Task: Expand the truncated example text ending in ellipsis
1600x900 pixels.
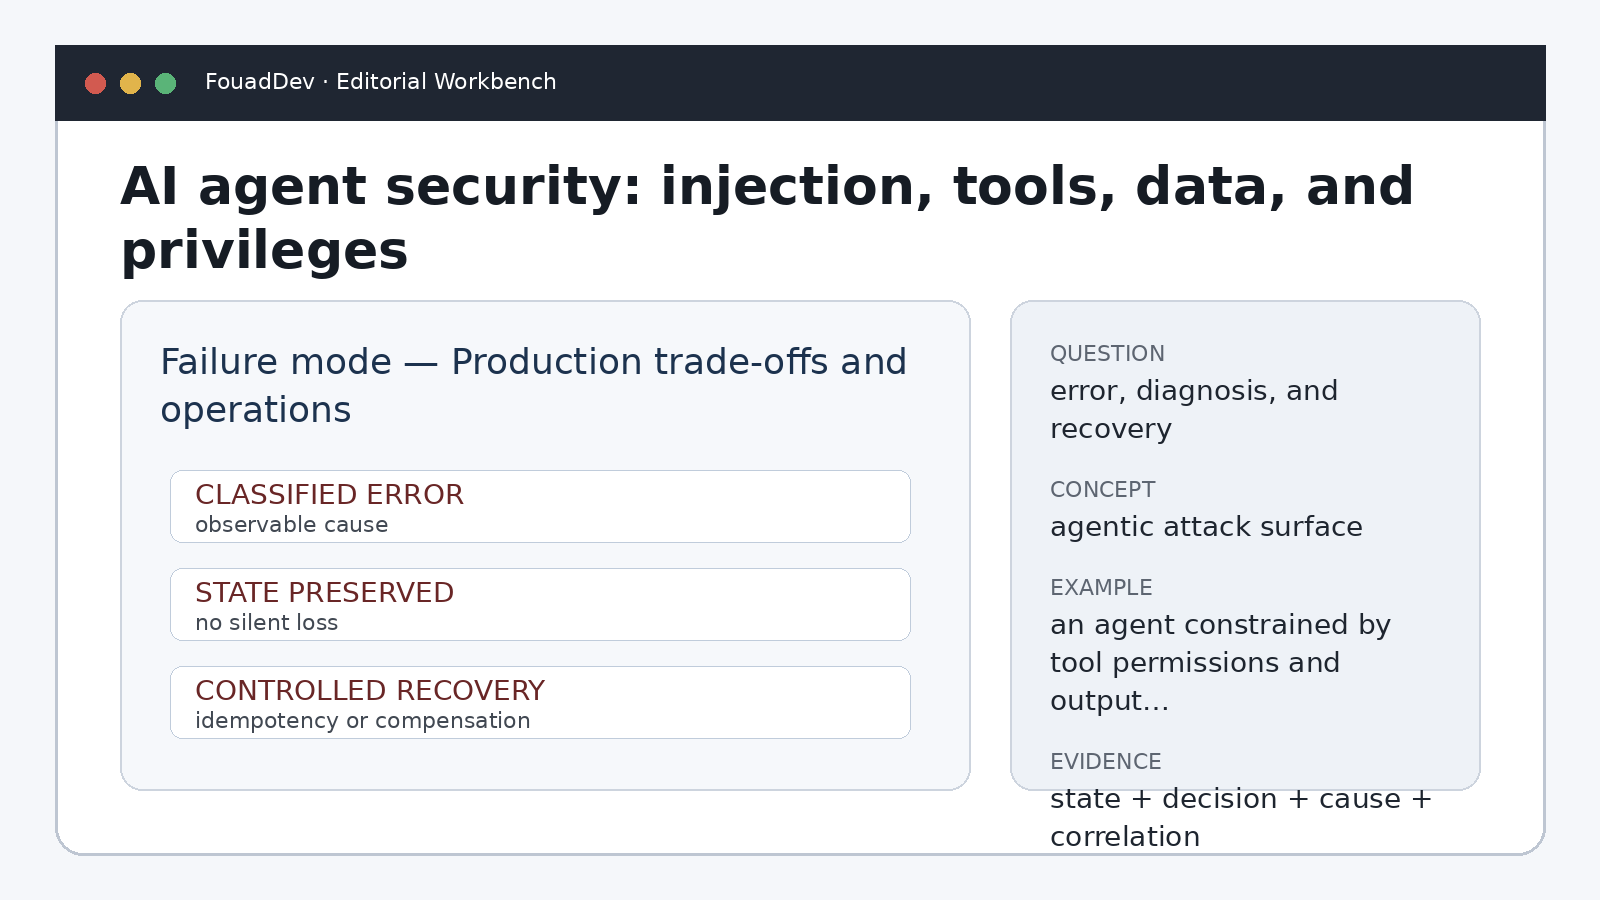Action: [x=1220, y=663]
